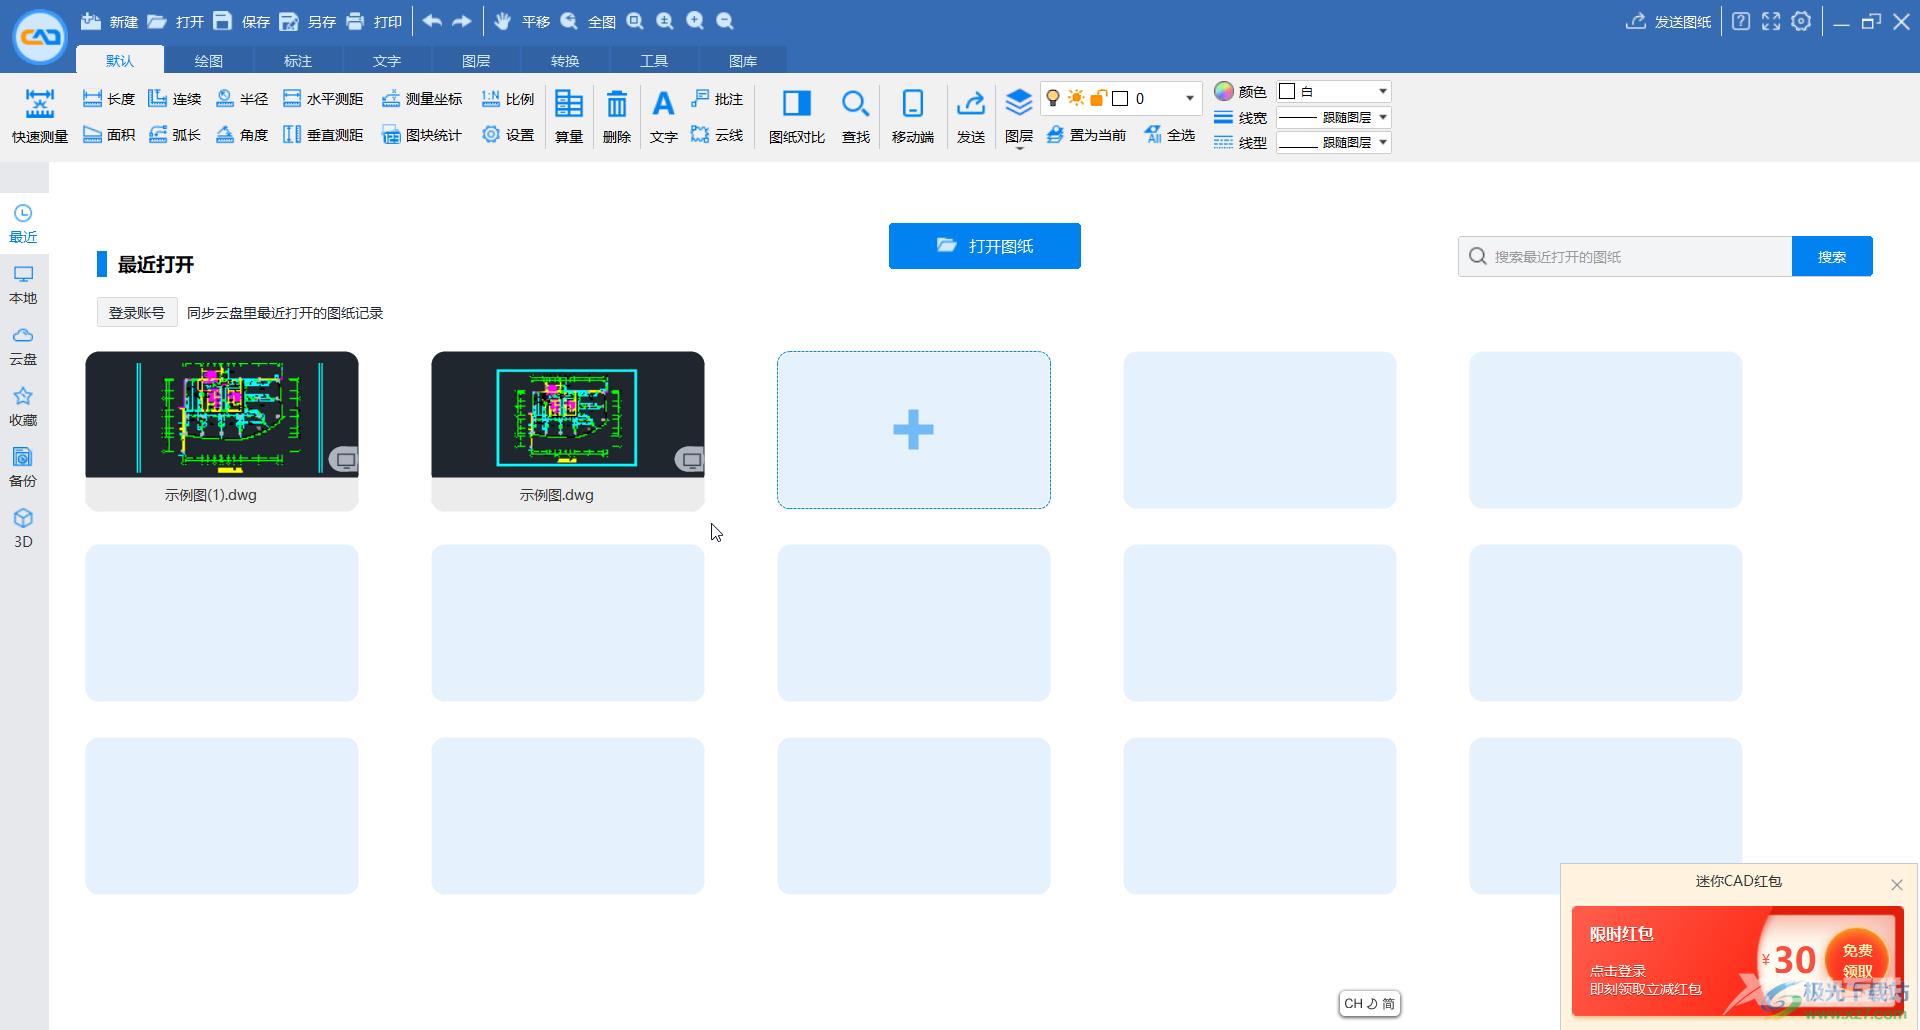The width and height of the screenshot is (1920, 1030).
Task: Pick the 面积 area measurement tool
Action: (109, 135)
